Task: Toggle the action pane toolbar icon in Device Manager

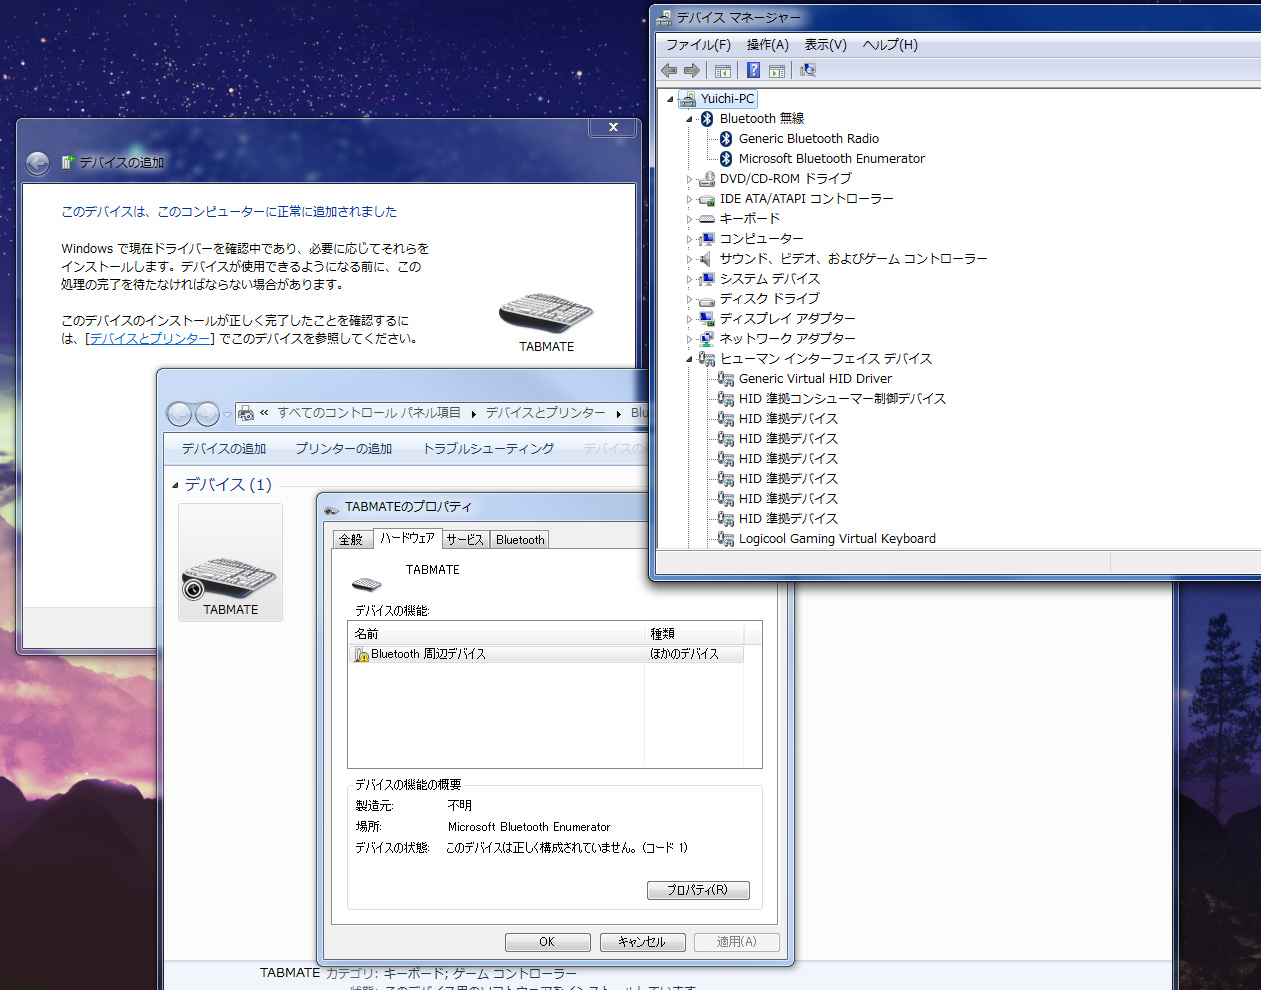Action: point(777,70)
